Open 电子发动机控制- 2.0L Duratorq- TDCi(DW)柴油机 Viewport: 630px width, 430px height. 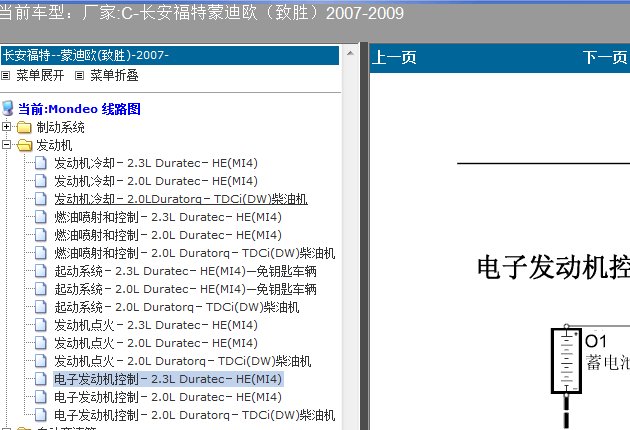pyautogui.click(x=194, y=415)
